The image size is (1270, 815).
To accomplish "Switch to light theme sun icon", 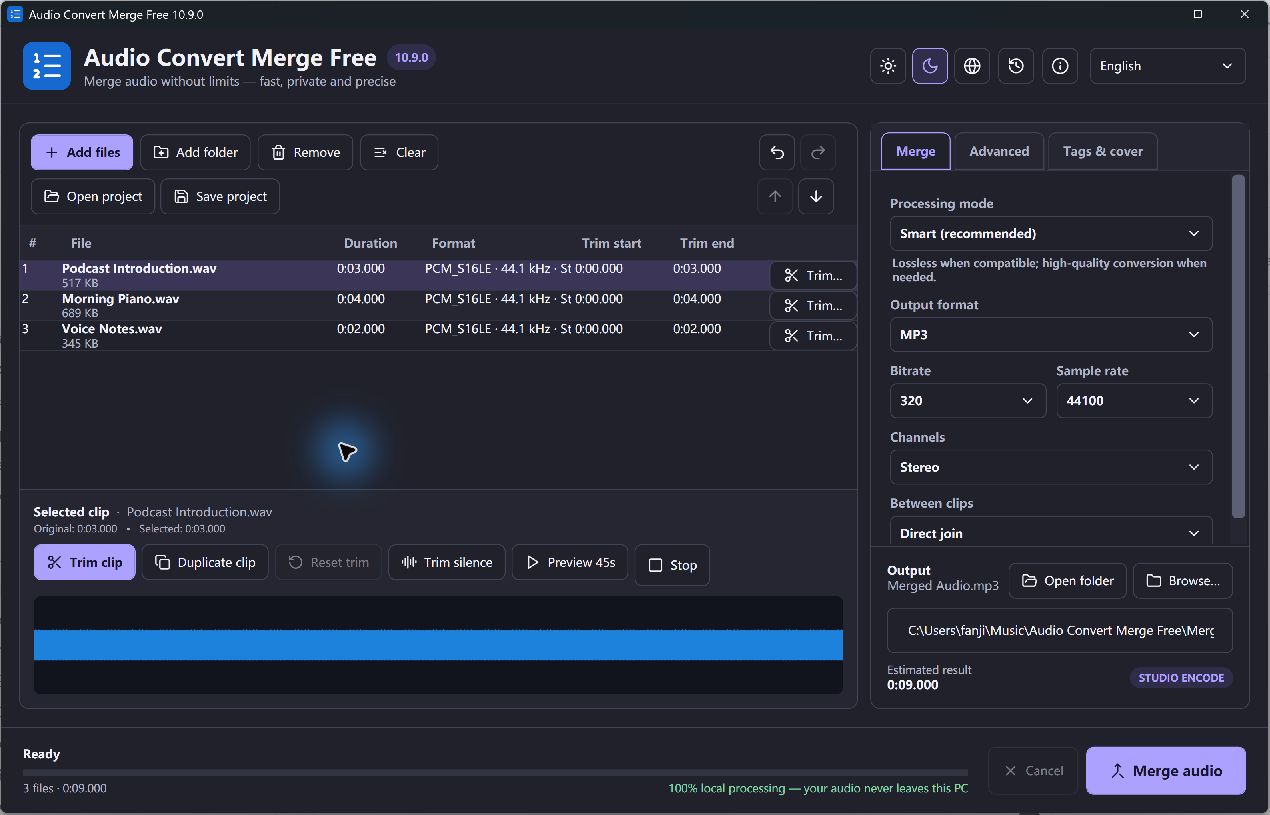I will (887, 66).
